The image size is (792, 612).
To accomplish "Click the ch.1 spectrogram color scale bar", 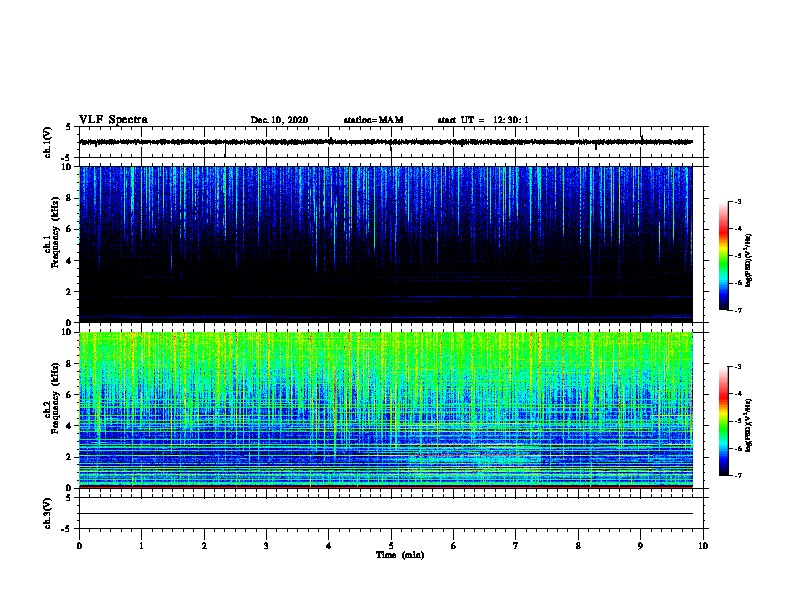I will pos(724,256).
